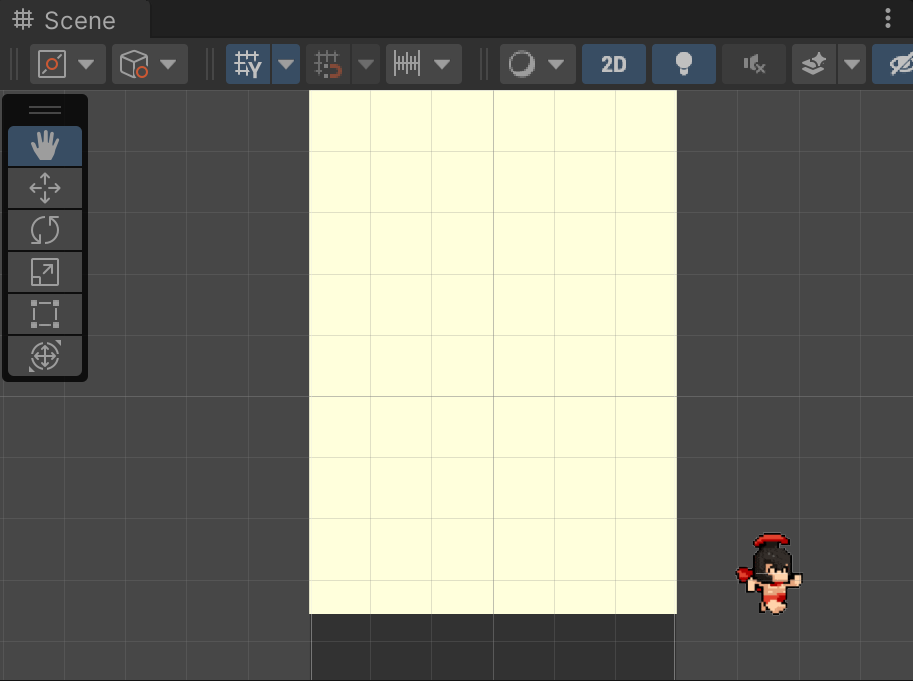Select the Rotate tool
Screen dimensions: 913x681
pyautogui.click(x=45, y=230)
